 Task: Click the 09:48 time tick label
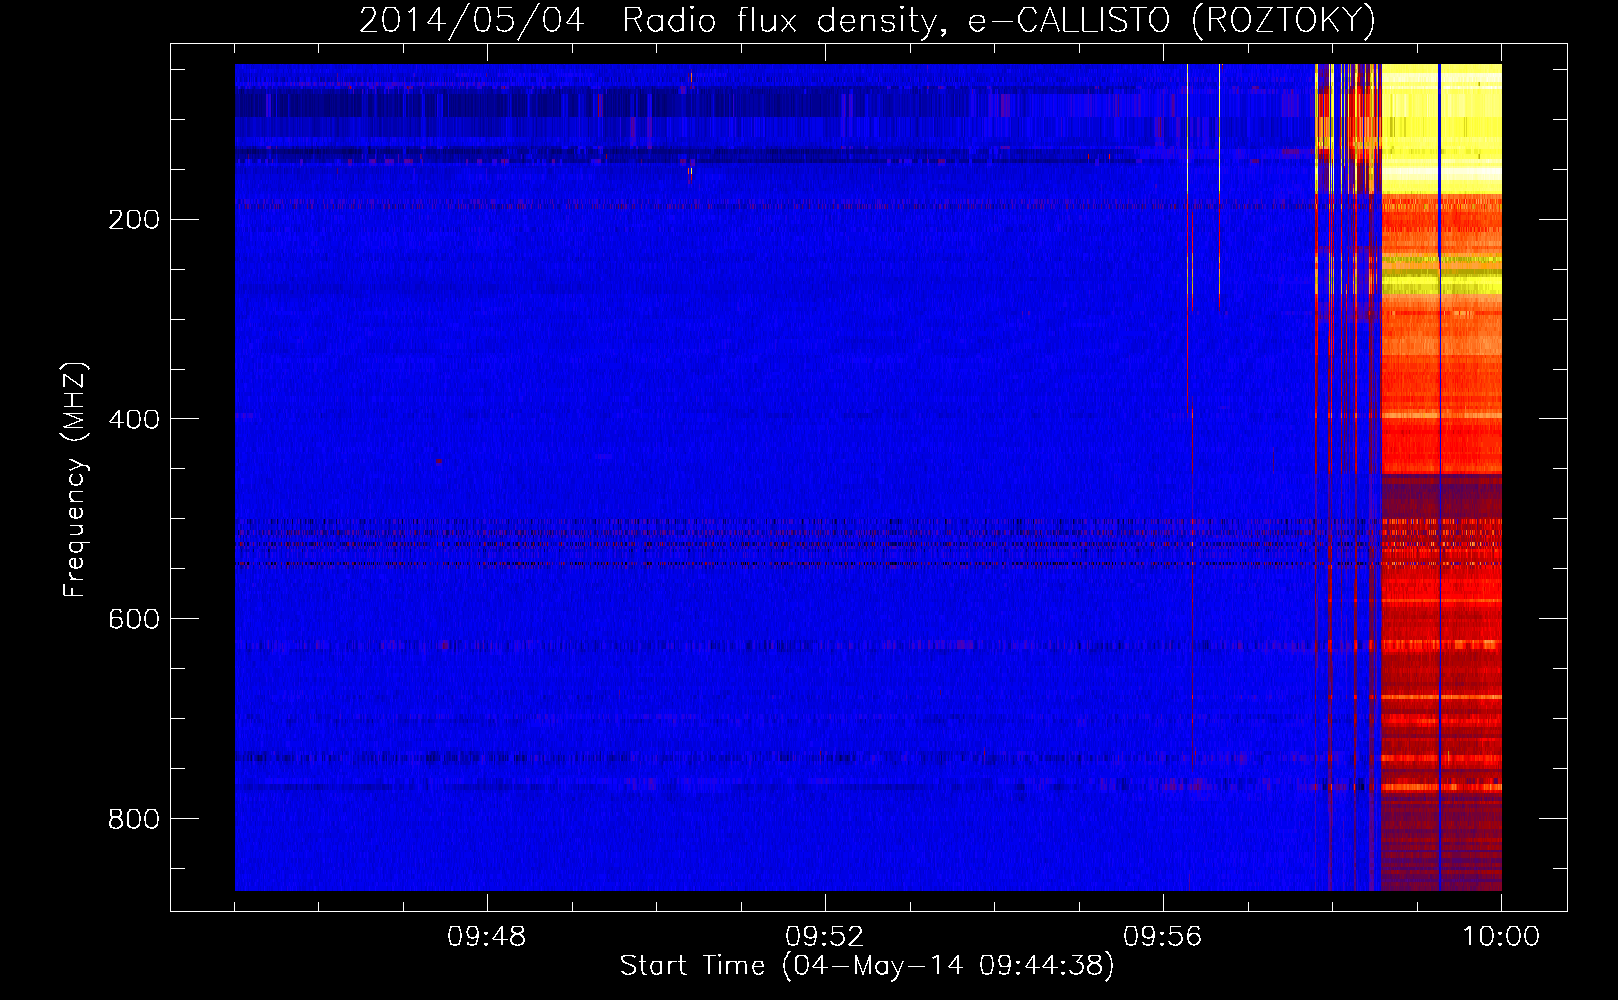click(x=487, y=937)
